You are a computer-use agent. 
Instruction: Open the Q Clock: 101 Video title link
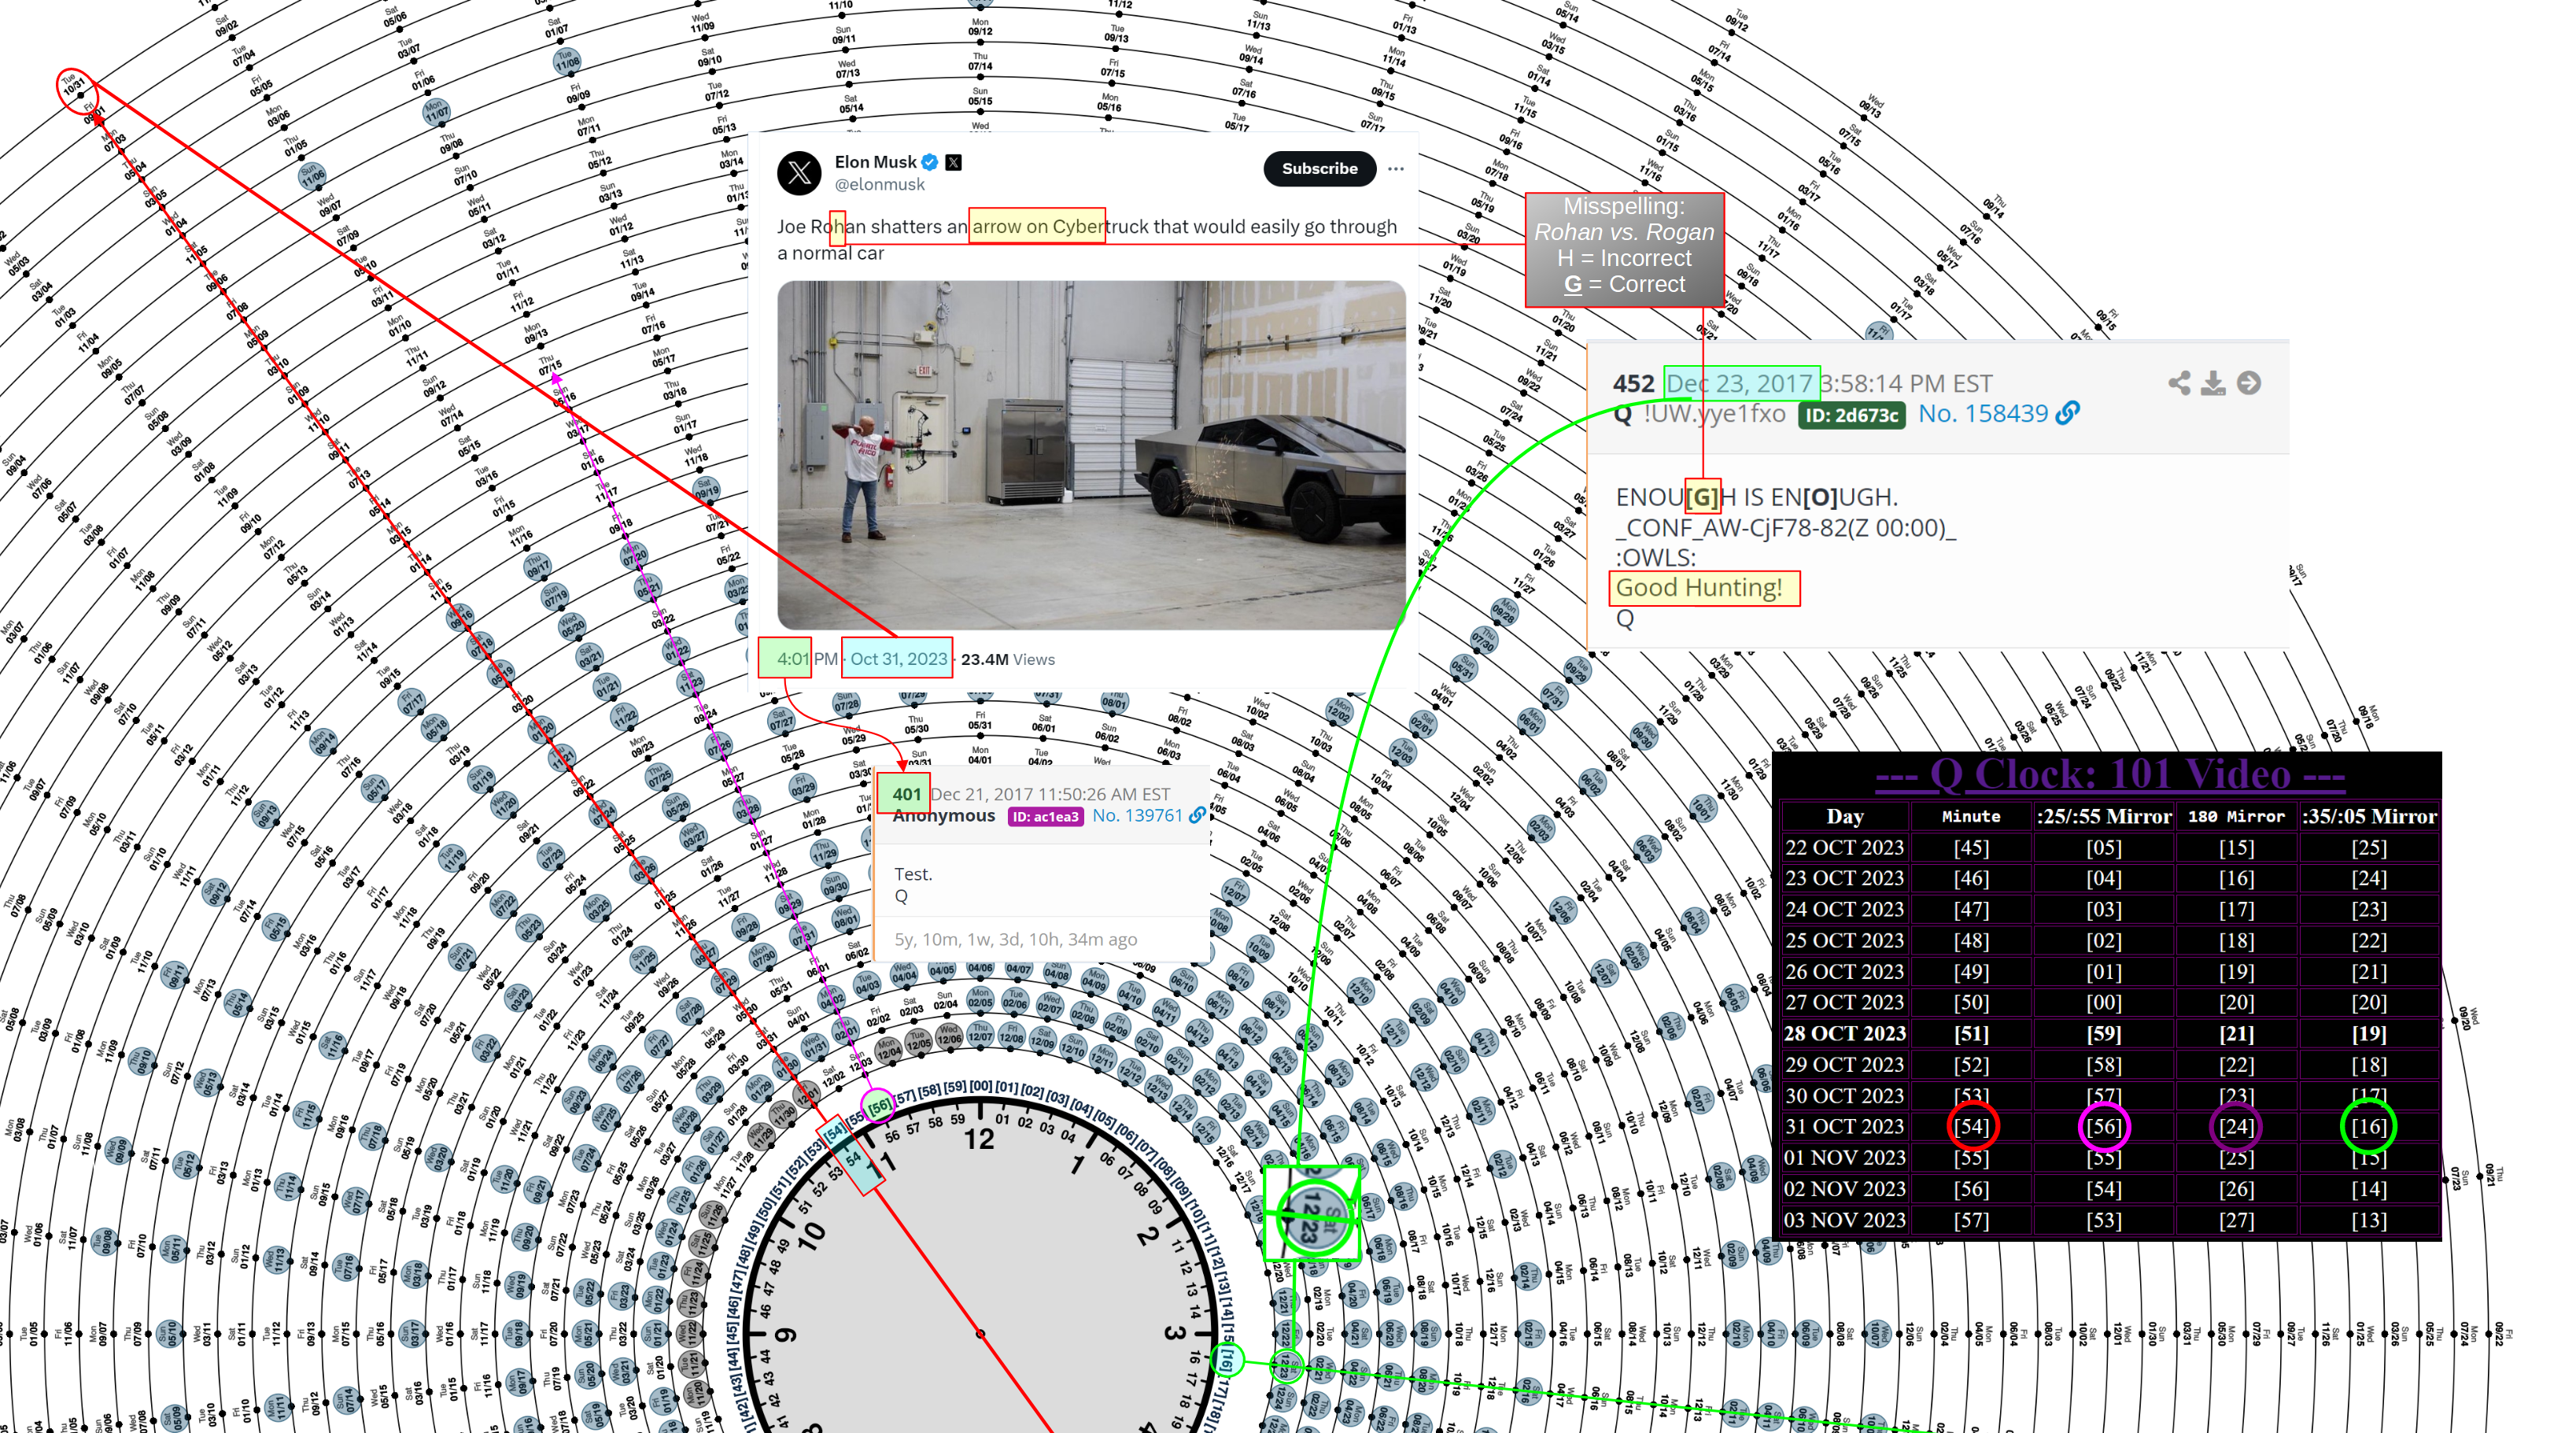2109,774
